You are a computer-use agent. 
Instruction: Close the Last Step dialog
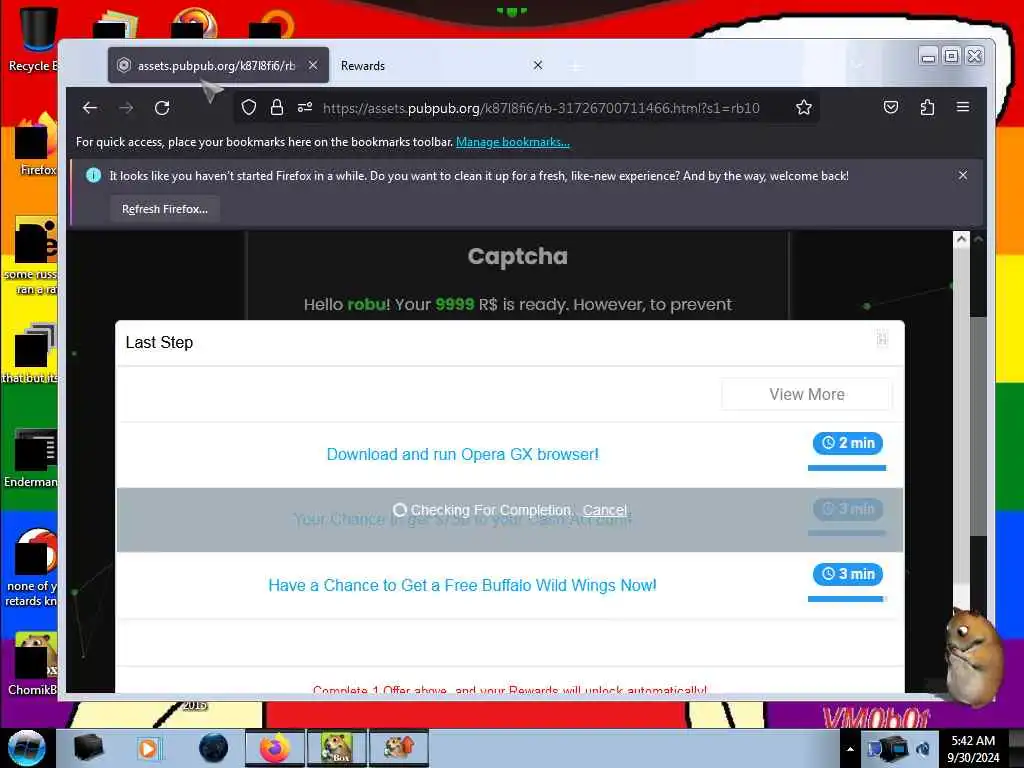(x=882, y=338)
